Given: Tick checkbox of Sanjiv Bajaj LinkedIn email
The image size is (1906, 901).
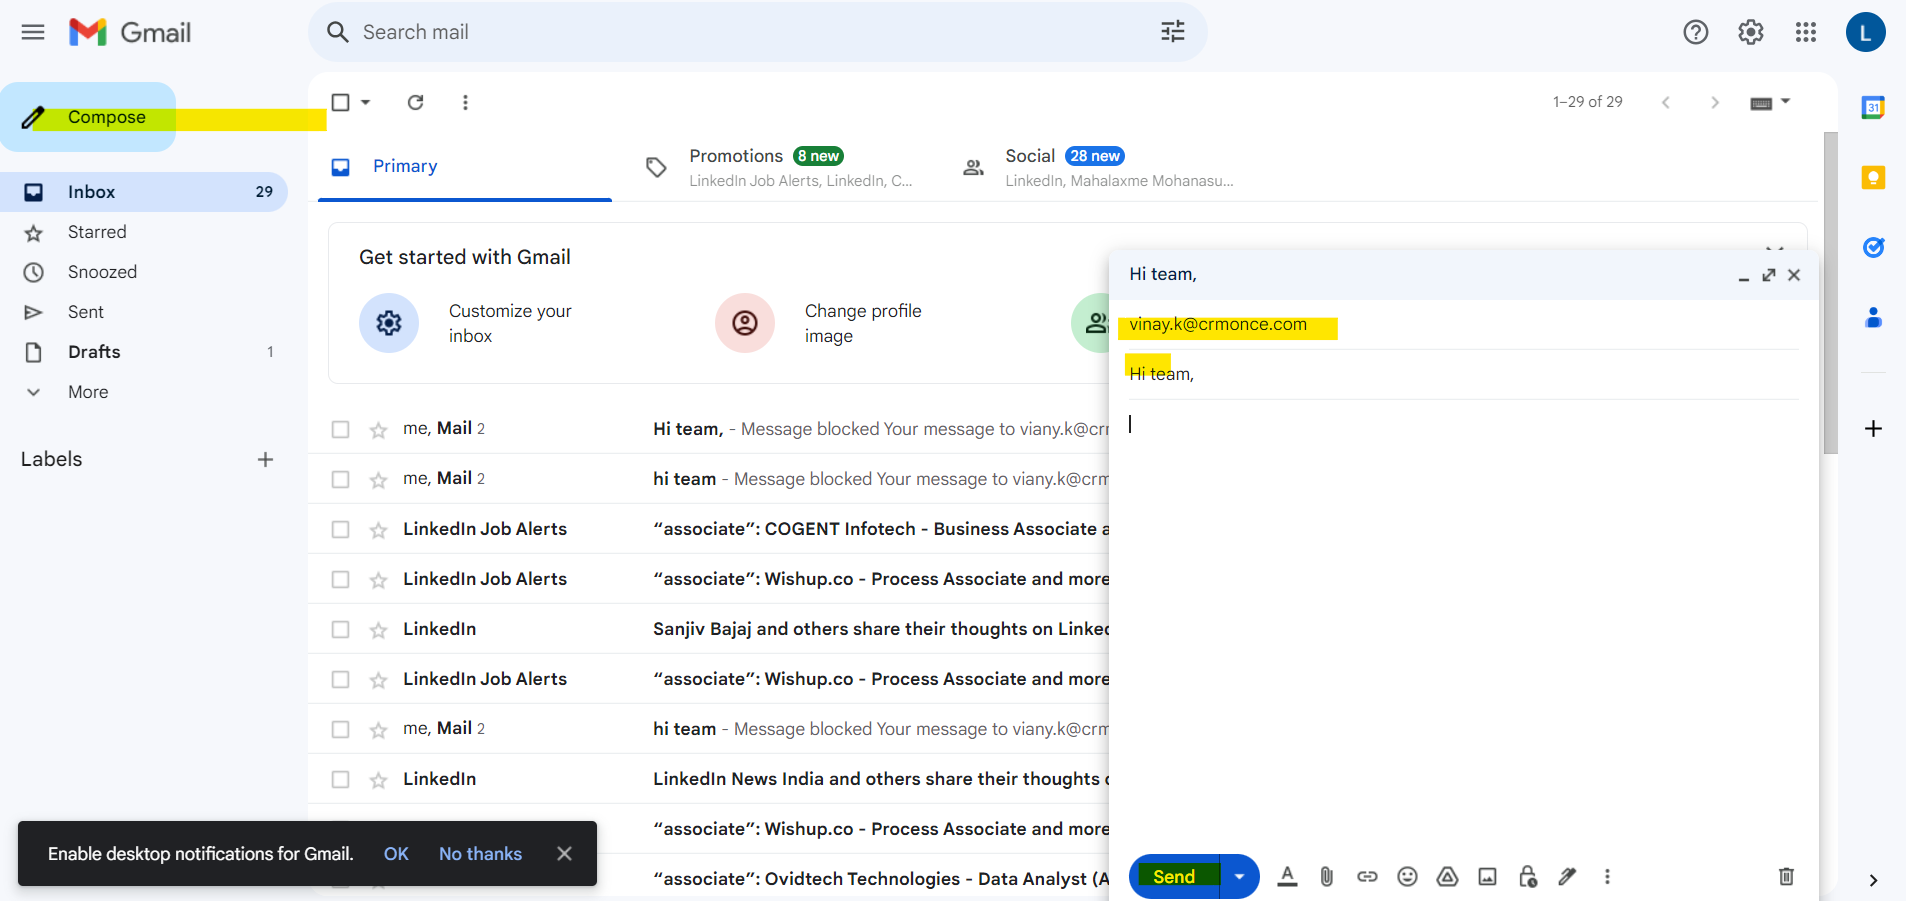Looking at the screenshot, I should coord(341,629).
